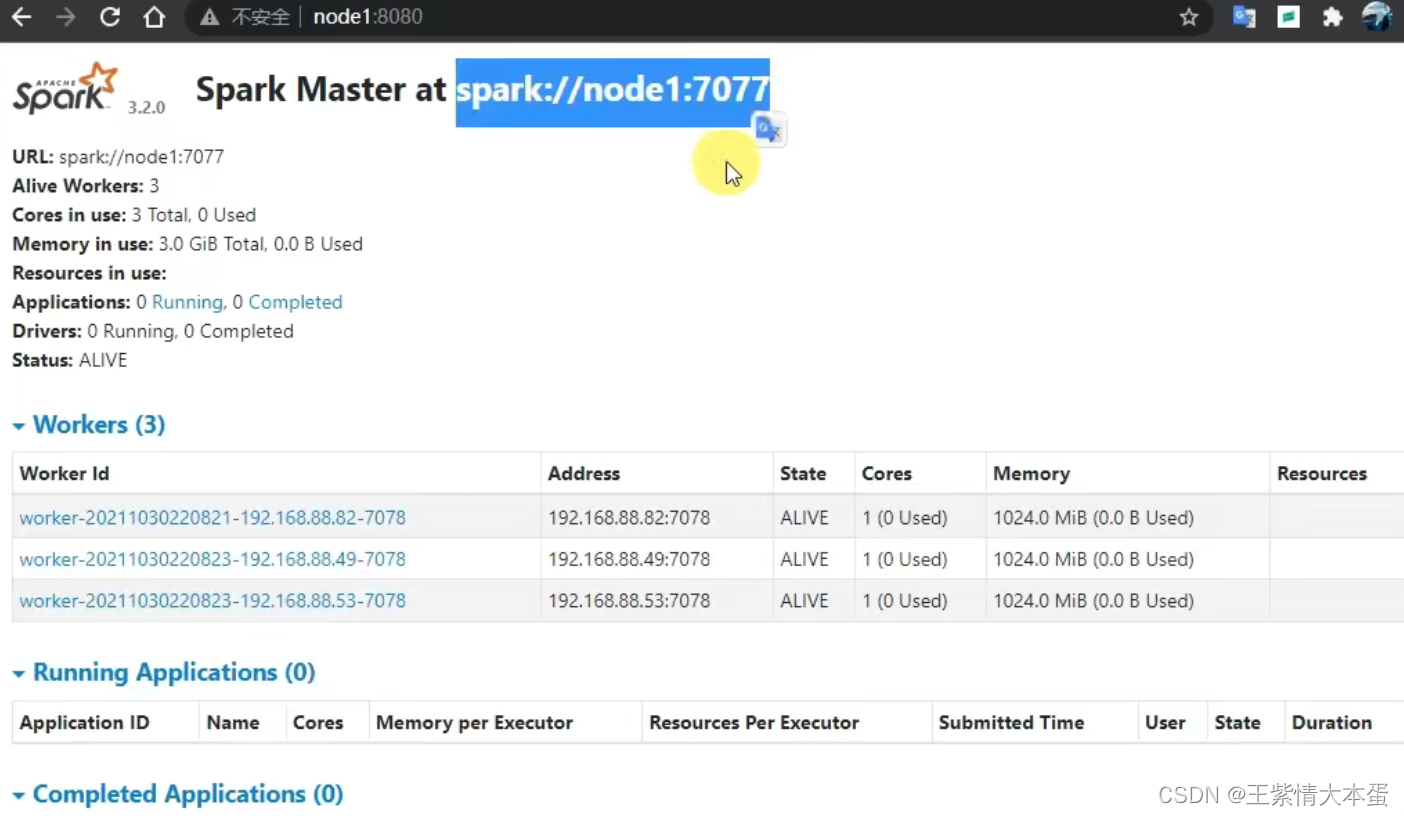Click the not-secure warning triangle icon
The image size is (1404, 816).
click(209, 17)
